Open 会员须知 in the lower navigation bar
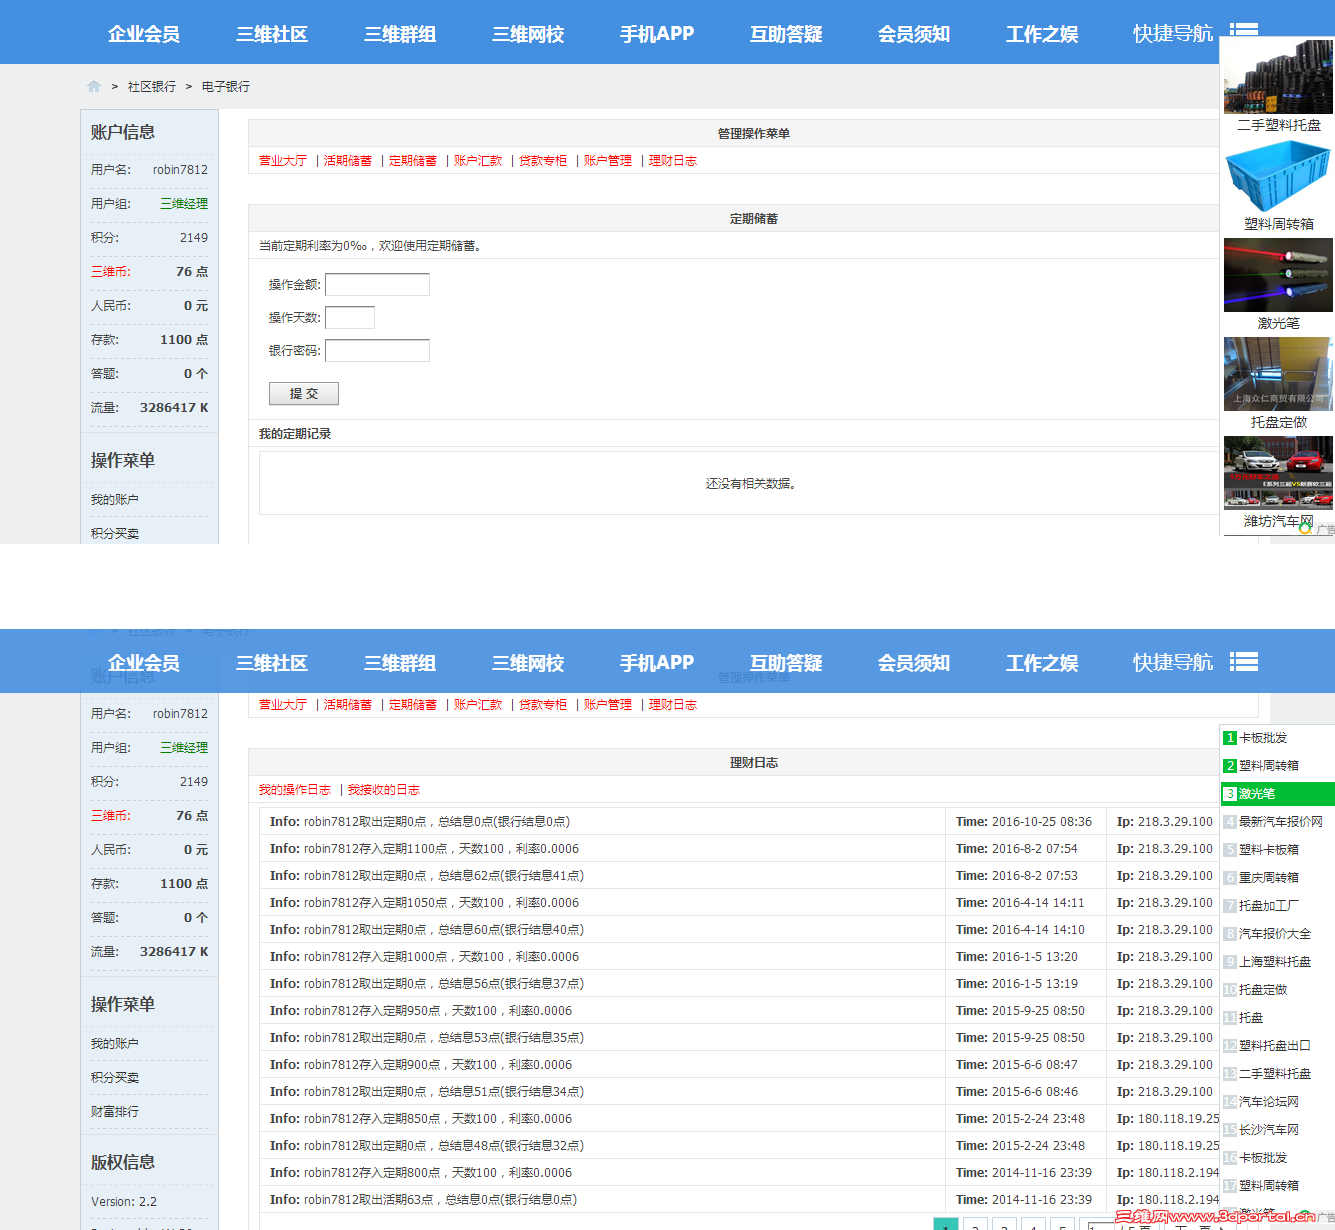The height and width of the screenshot is (1230, 1335). coord(914,663)
